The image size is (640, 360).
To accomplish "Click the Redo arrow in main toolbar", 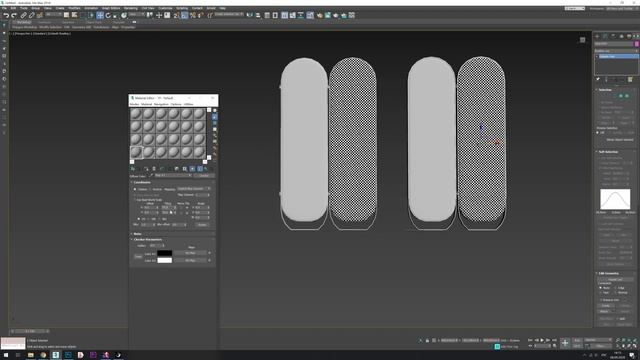I will pos(14,15).
